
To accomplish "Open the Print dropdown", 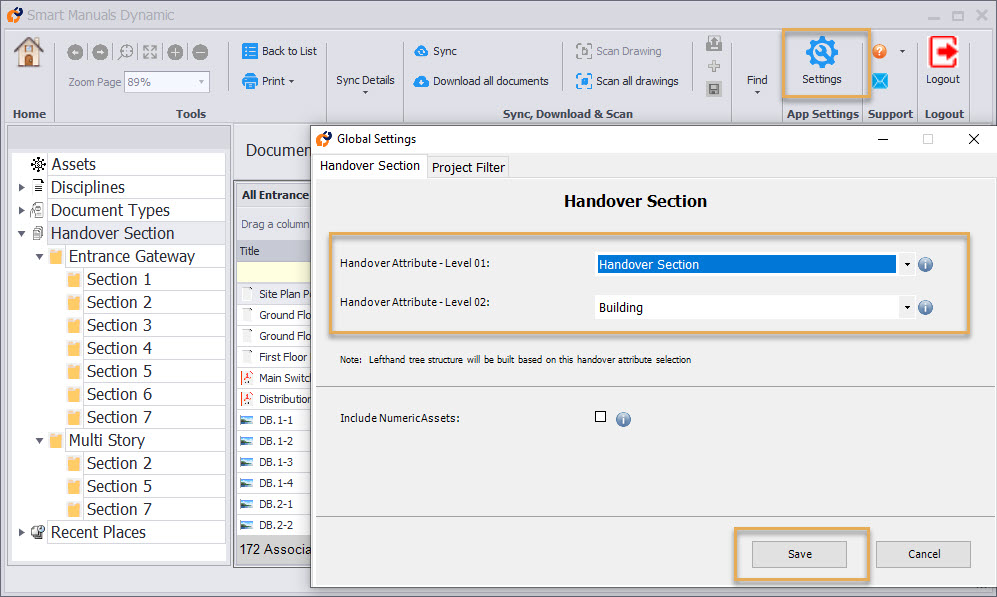I will pyautogui.click(x=268, y=81).
